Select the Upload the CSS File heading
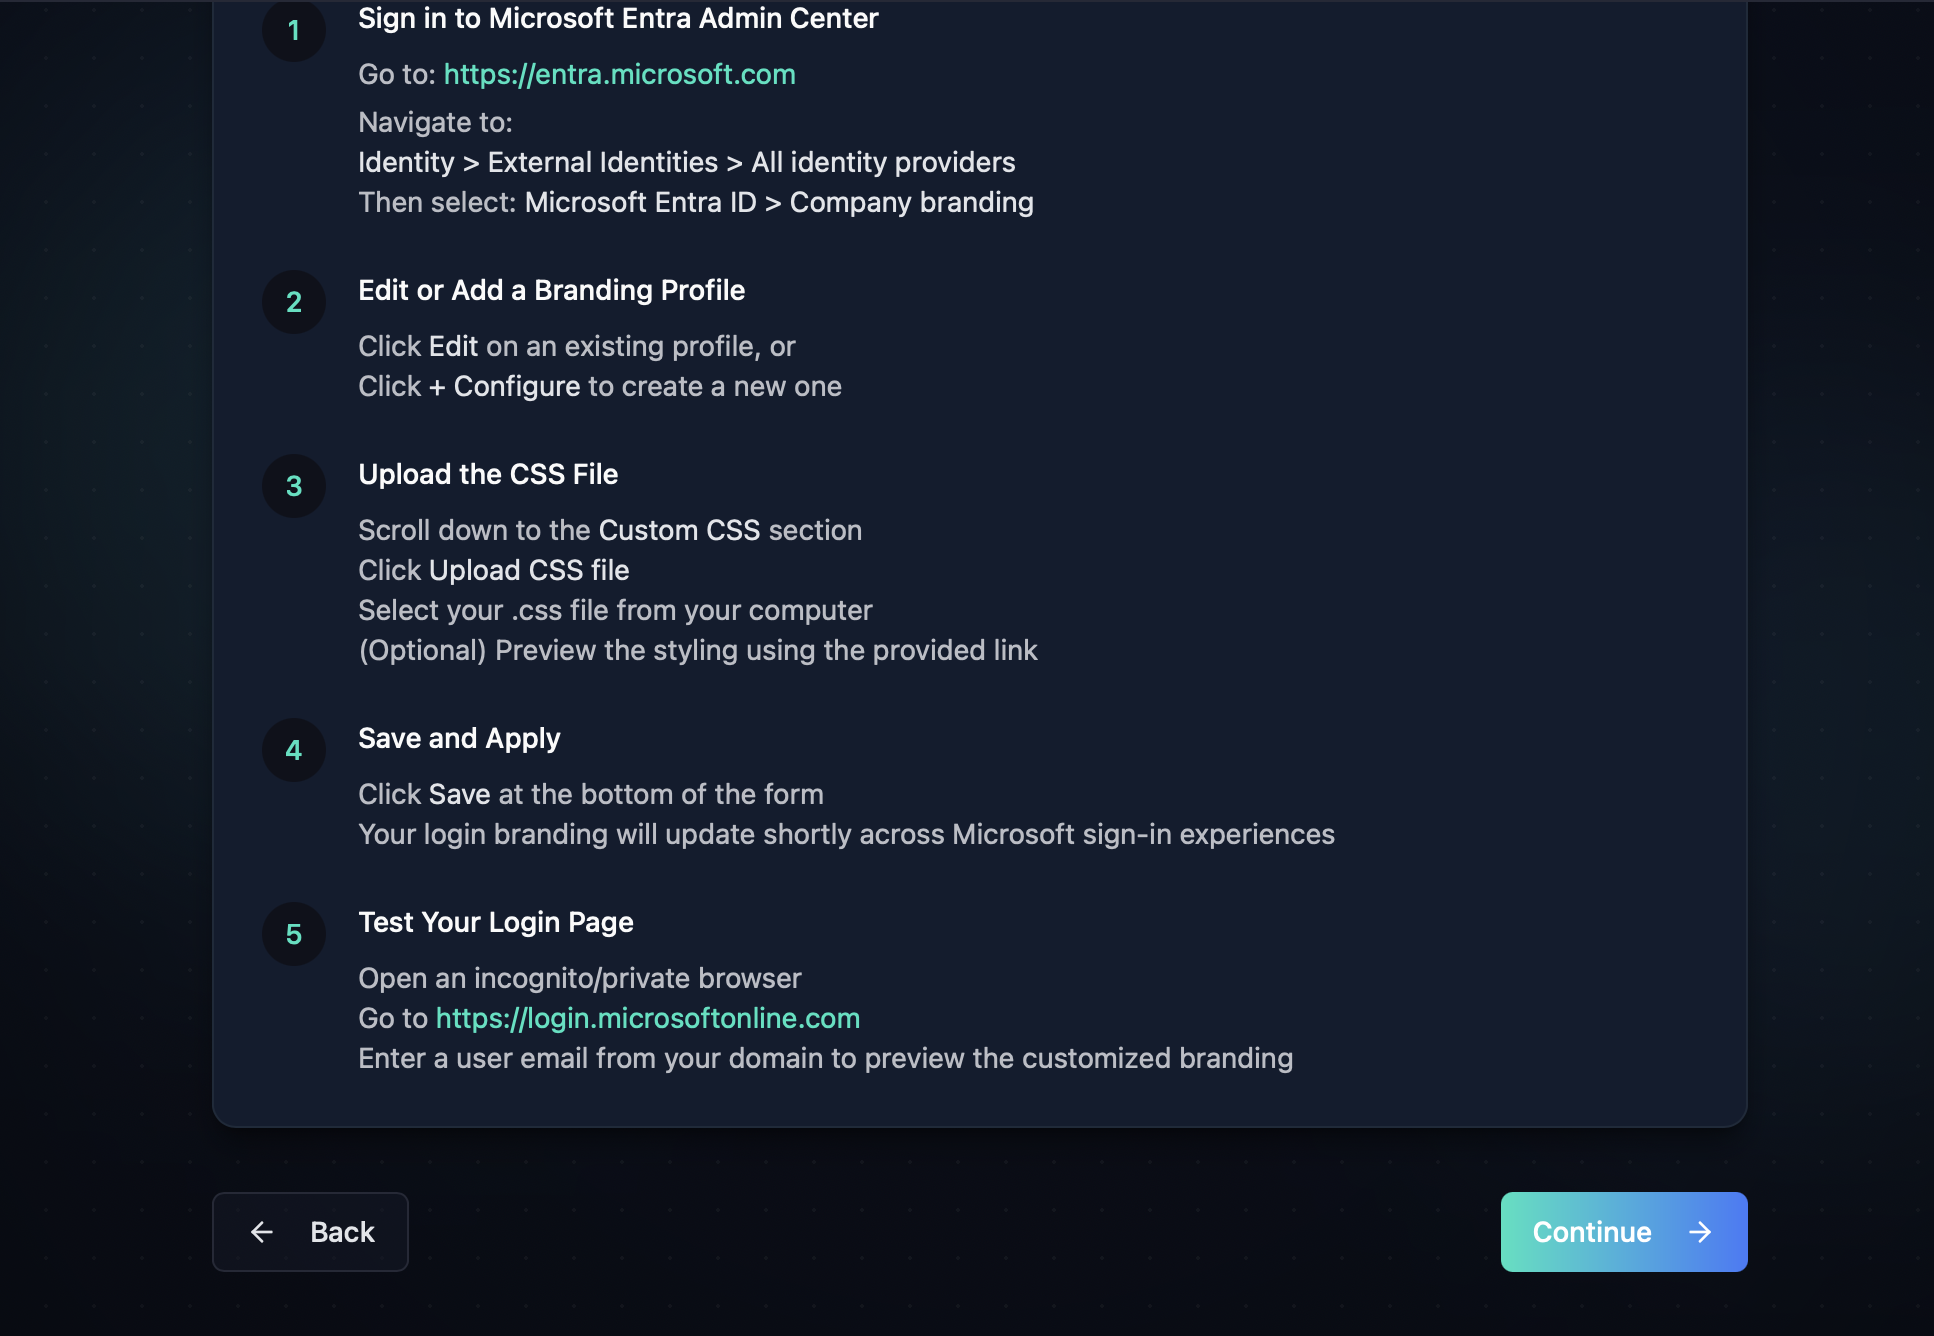This screenshot has width=1934, height=1336. [488, 474]
